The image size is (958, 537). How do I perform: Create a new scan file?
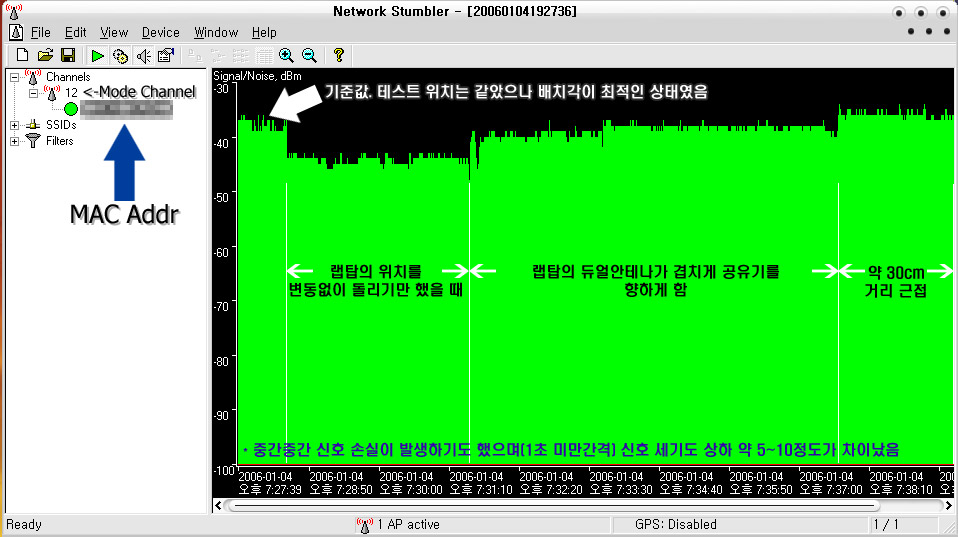tap(22, 55)
